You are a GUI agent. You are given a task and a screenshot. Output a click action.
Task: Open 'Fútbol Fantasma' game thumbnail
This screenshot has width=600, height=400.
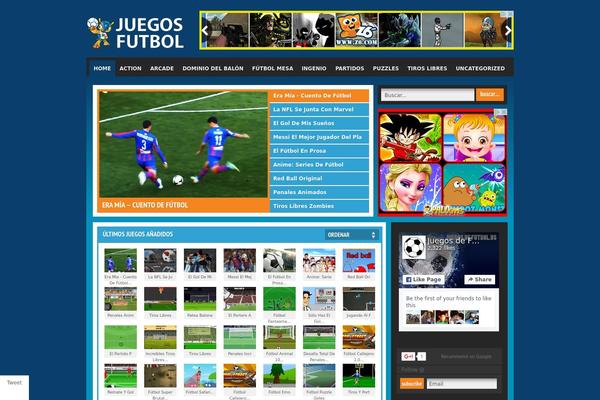tap(279, 299)
